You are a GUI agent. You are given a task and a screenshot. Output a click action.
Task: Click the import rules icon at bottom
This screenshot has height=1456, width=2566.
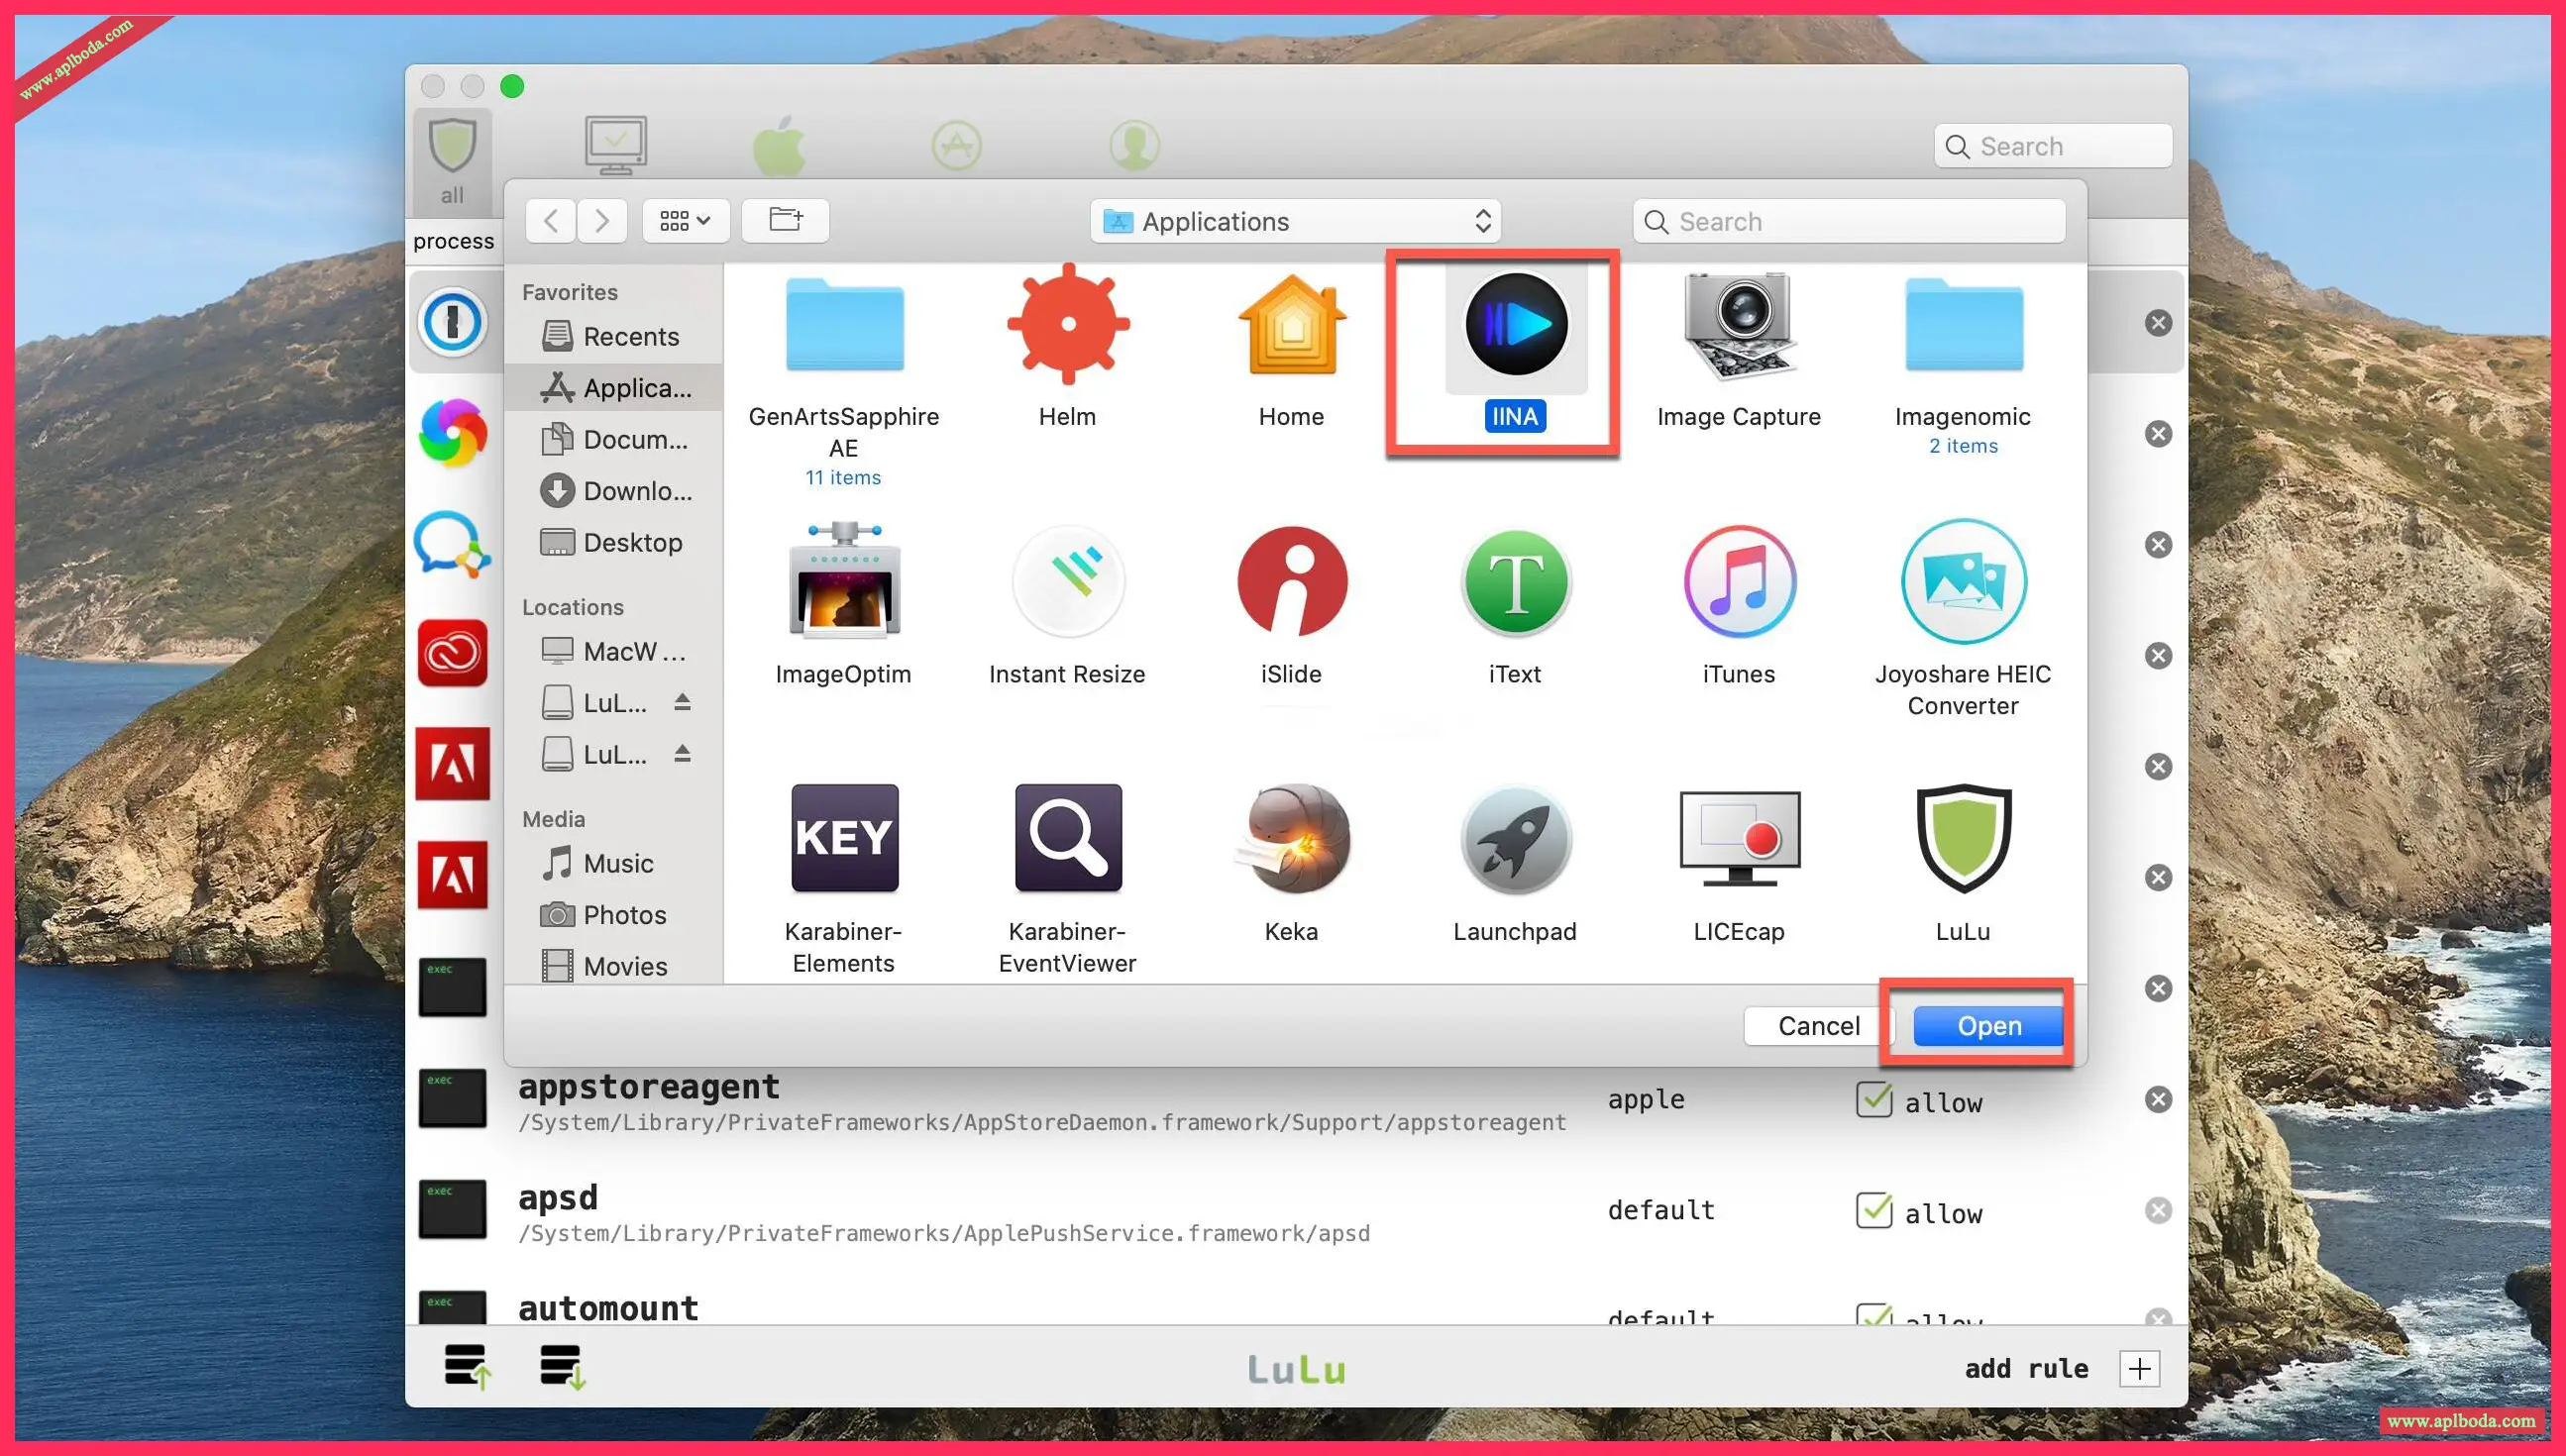click(x=563, y=1366)
